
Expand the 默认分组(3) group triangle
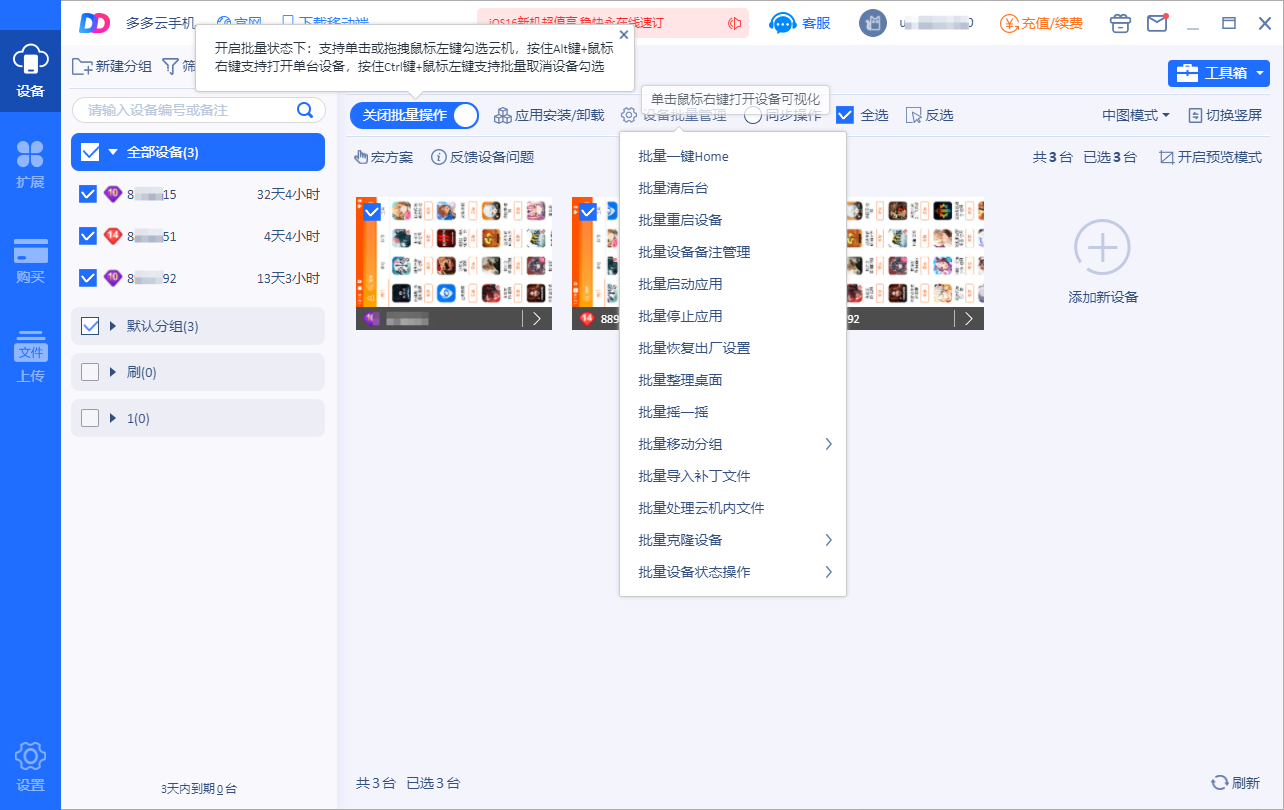[113, 326]
